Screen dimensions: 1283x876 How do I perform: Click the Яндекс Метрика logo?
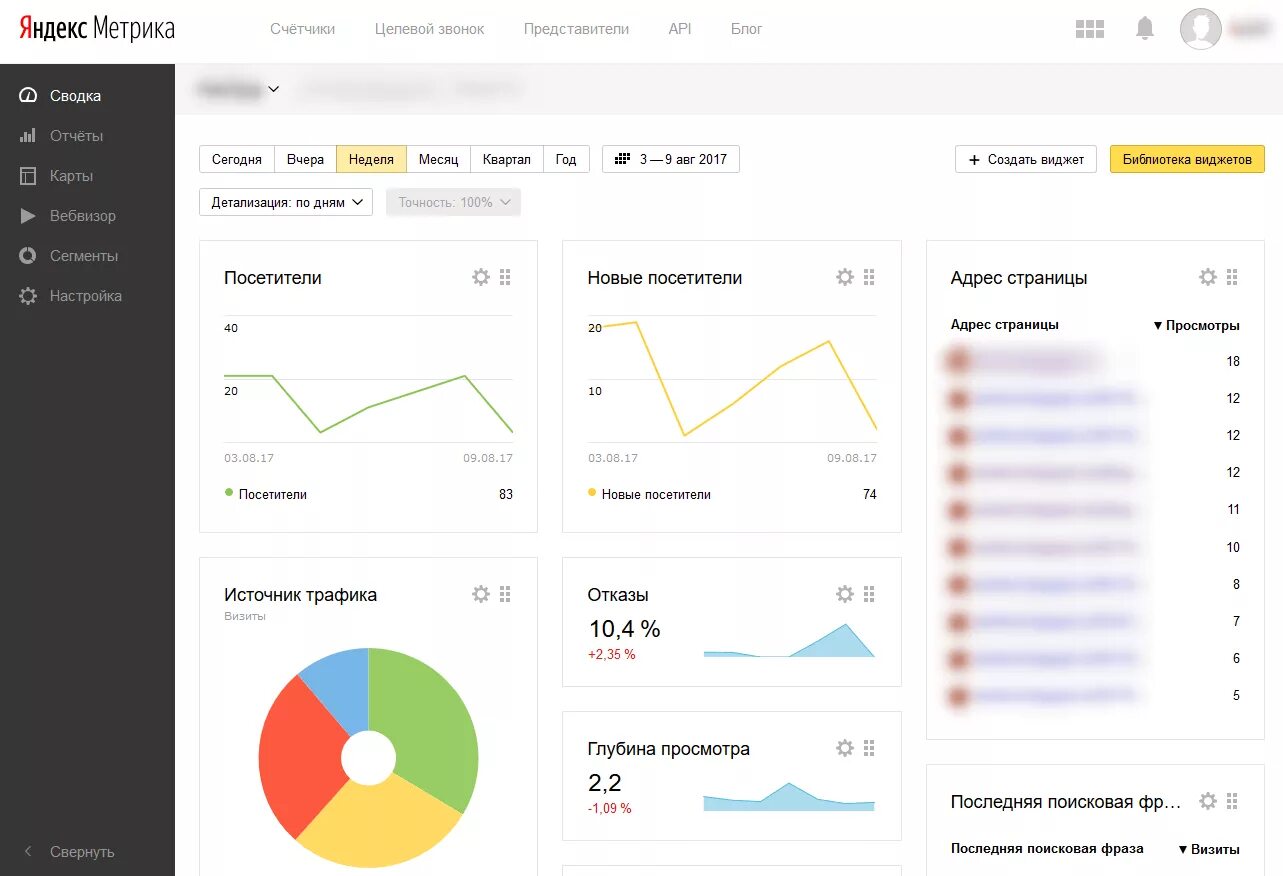[97, 29]
